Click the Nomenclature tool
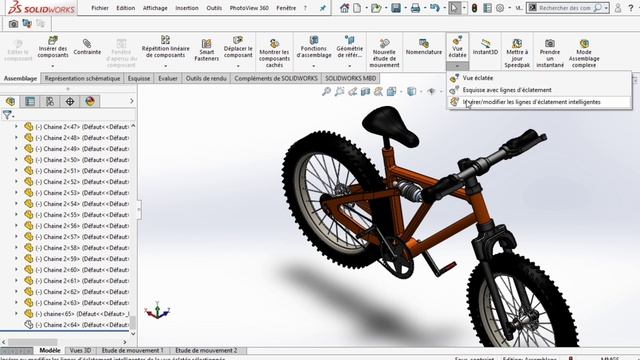Viewport: 640px width, 360px height. pos(424,47)
